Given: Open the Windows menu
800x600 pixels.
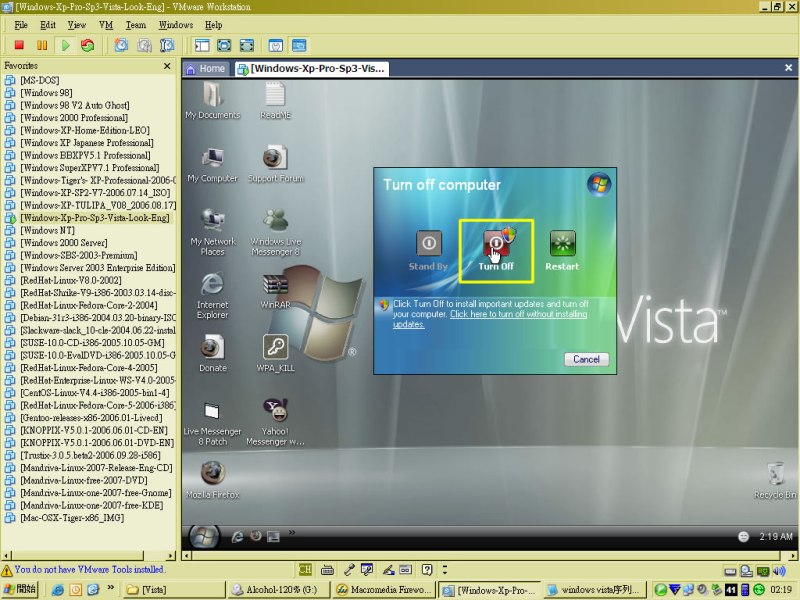Looking at the screenshot, I should pos(176,24).
